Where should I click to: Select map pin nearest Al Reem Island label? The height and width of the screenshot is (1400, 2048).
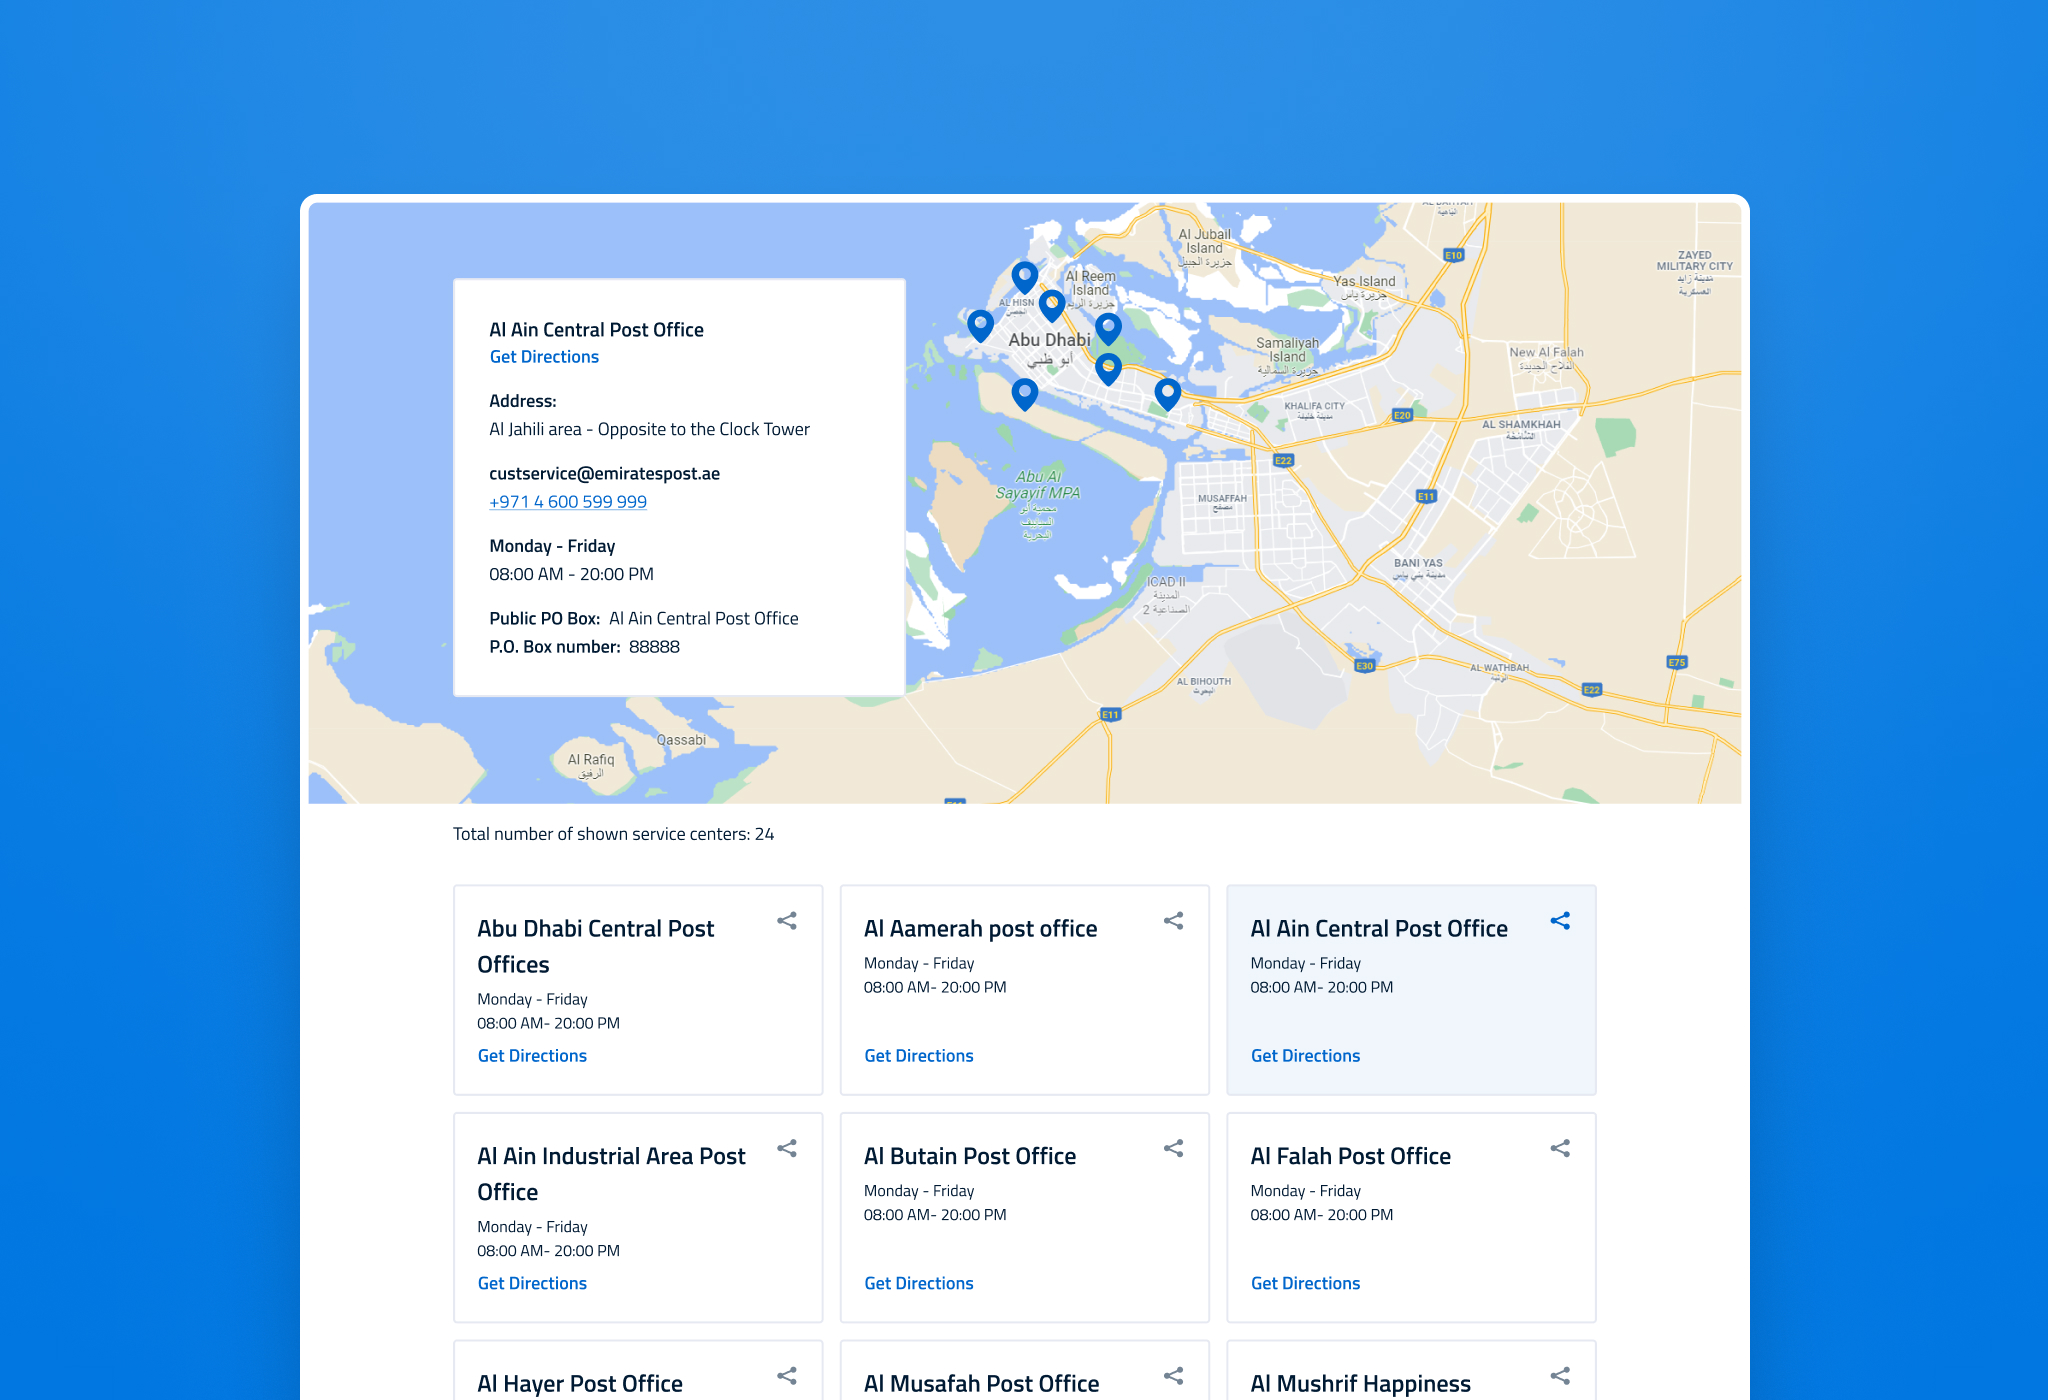tap(1107, 328)
